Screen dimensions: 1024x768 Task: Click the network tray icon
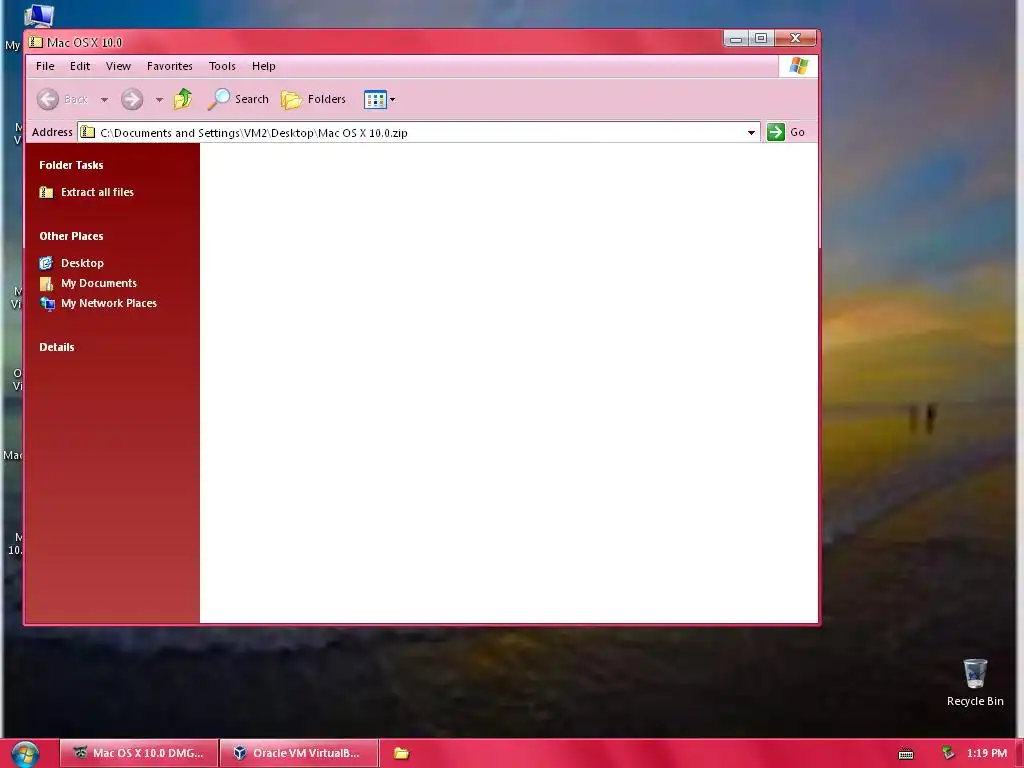[x=948, y=754]
